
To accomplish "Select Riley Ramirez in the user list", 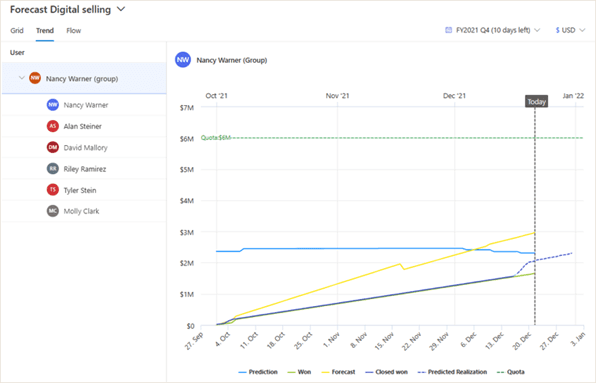I will click(84, 169).
